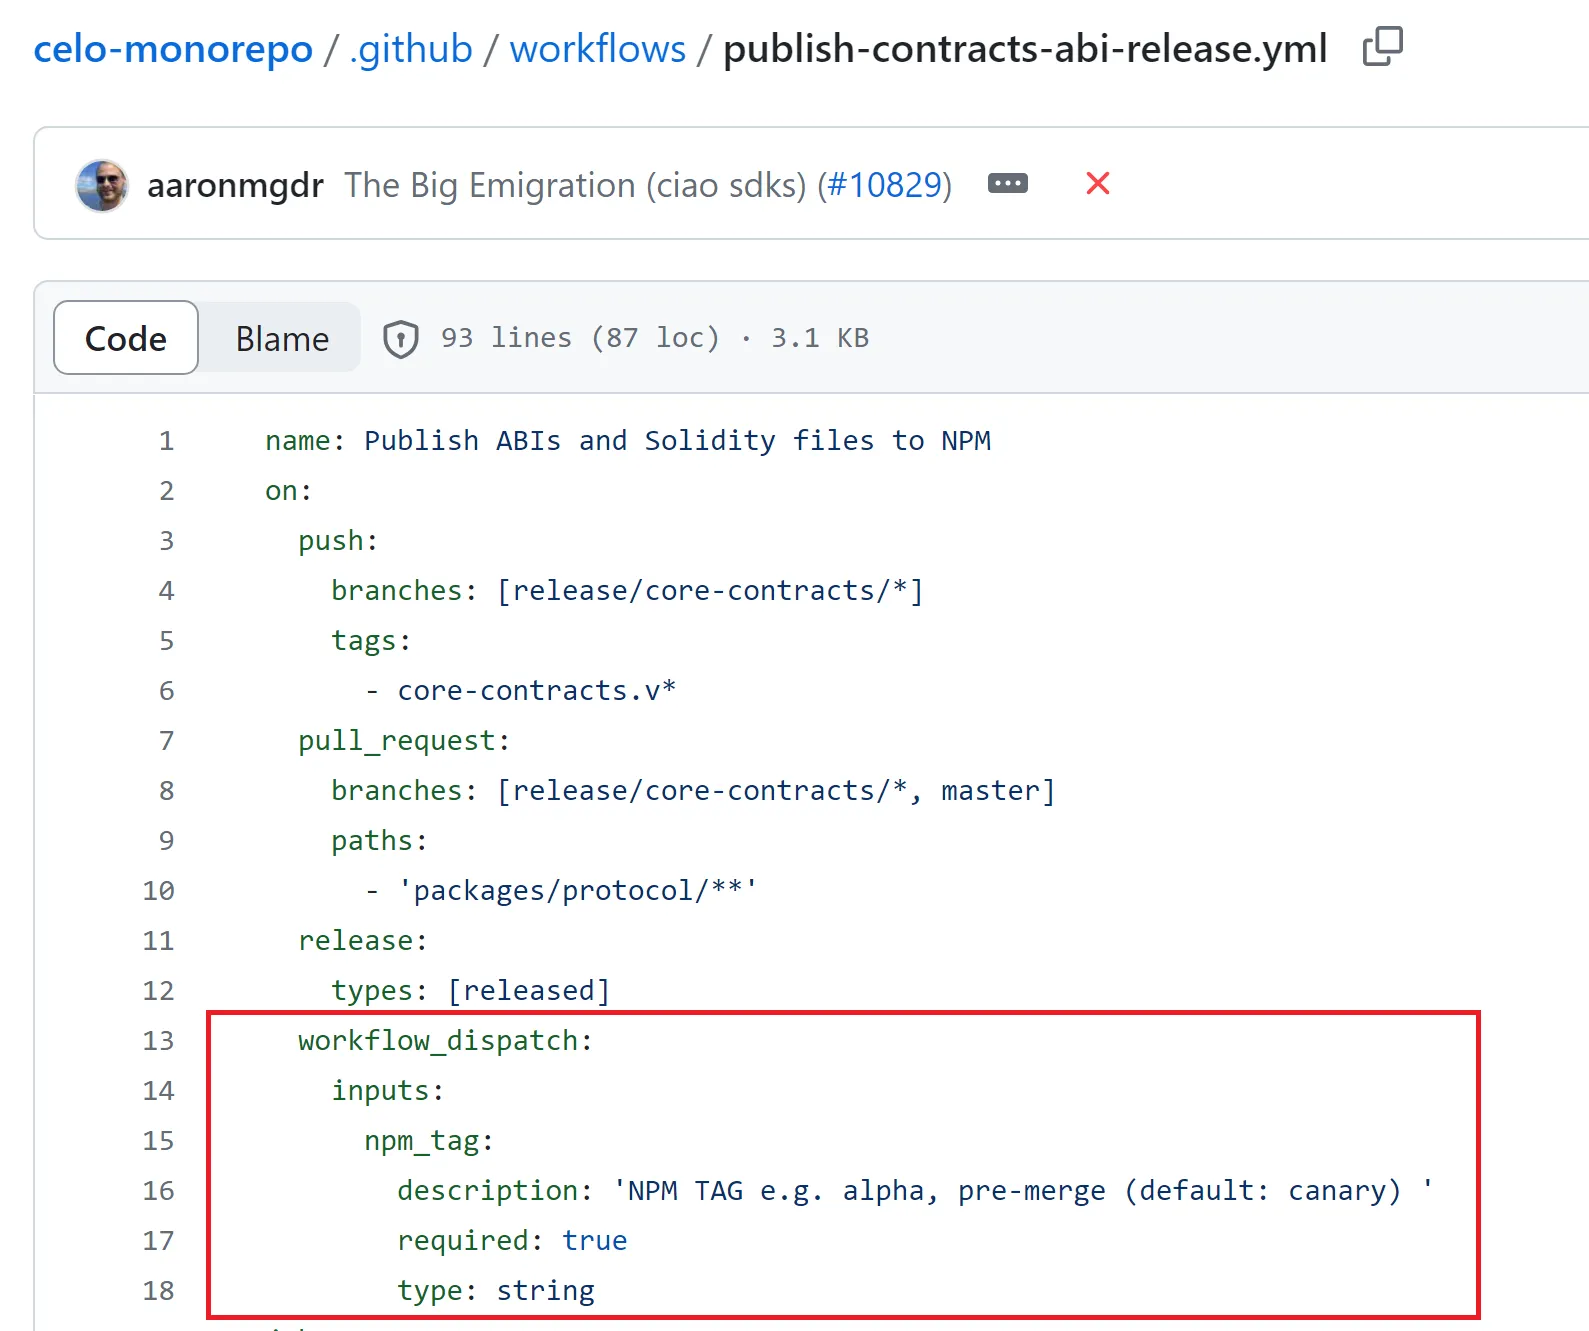Select line number 18 in the gutter
This screenshot has width=1589, height=1331.
[158, 1291]
